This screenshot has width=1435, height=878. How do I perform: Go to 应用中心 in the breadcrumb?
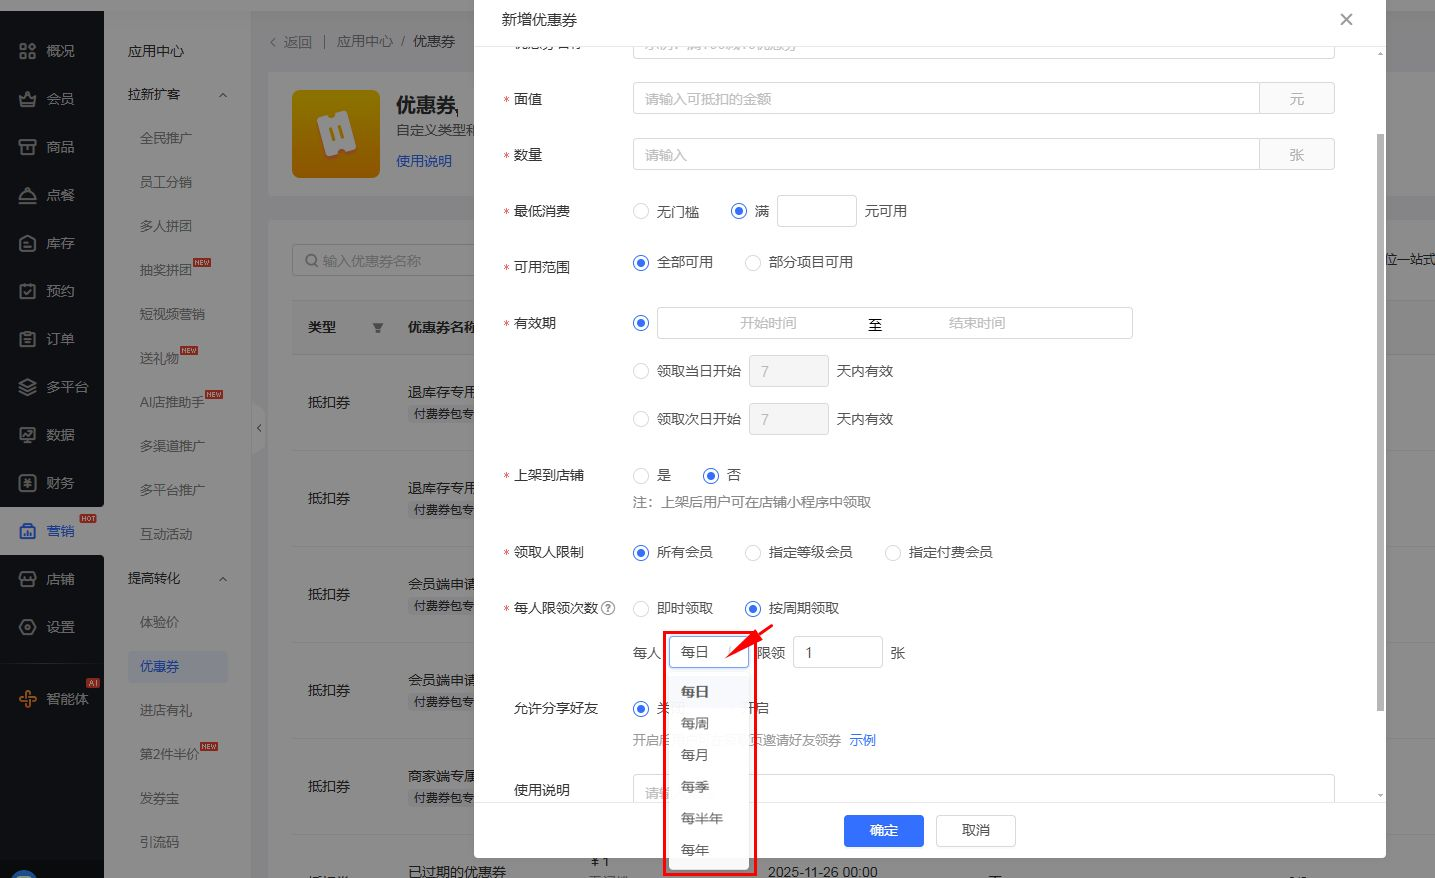click(367, 41)
